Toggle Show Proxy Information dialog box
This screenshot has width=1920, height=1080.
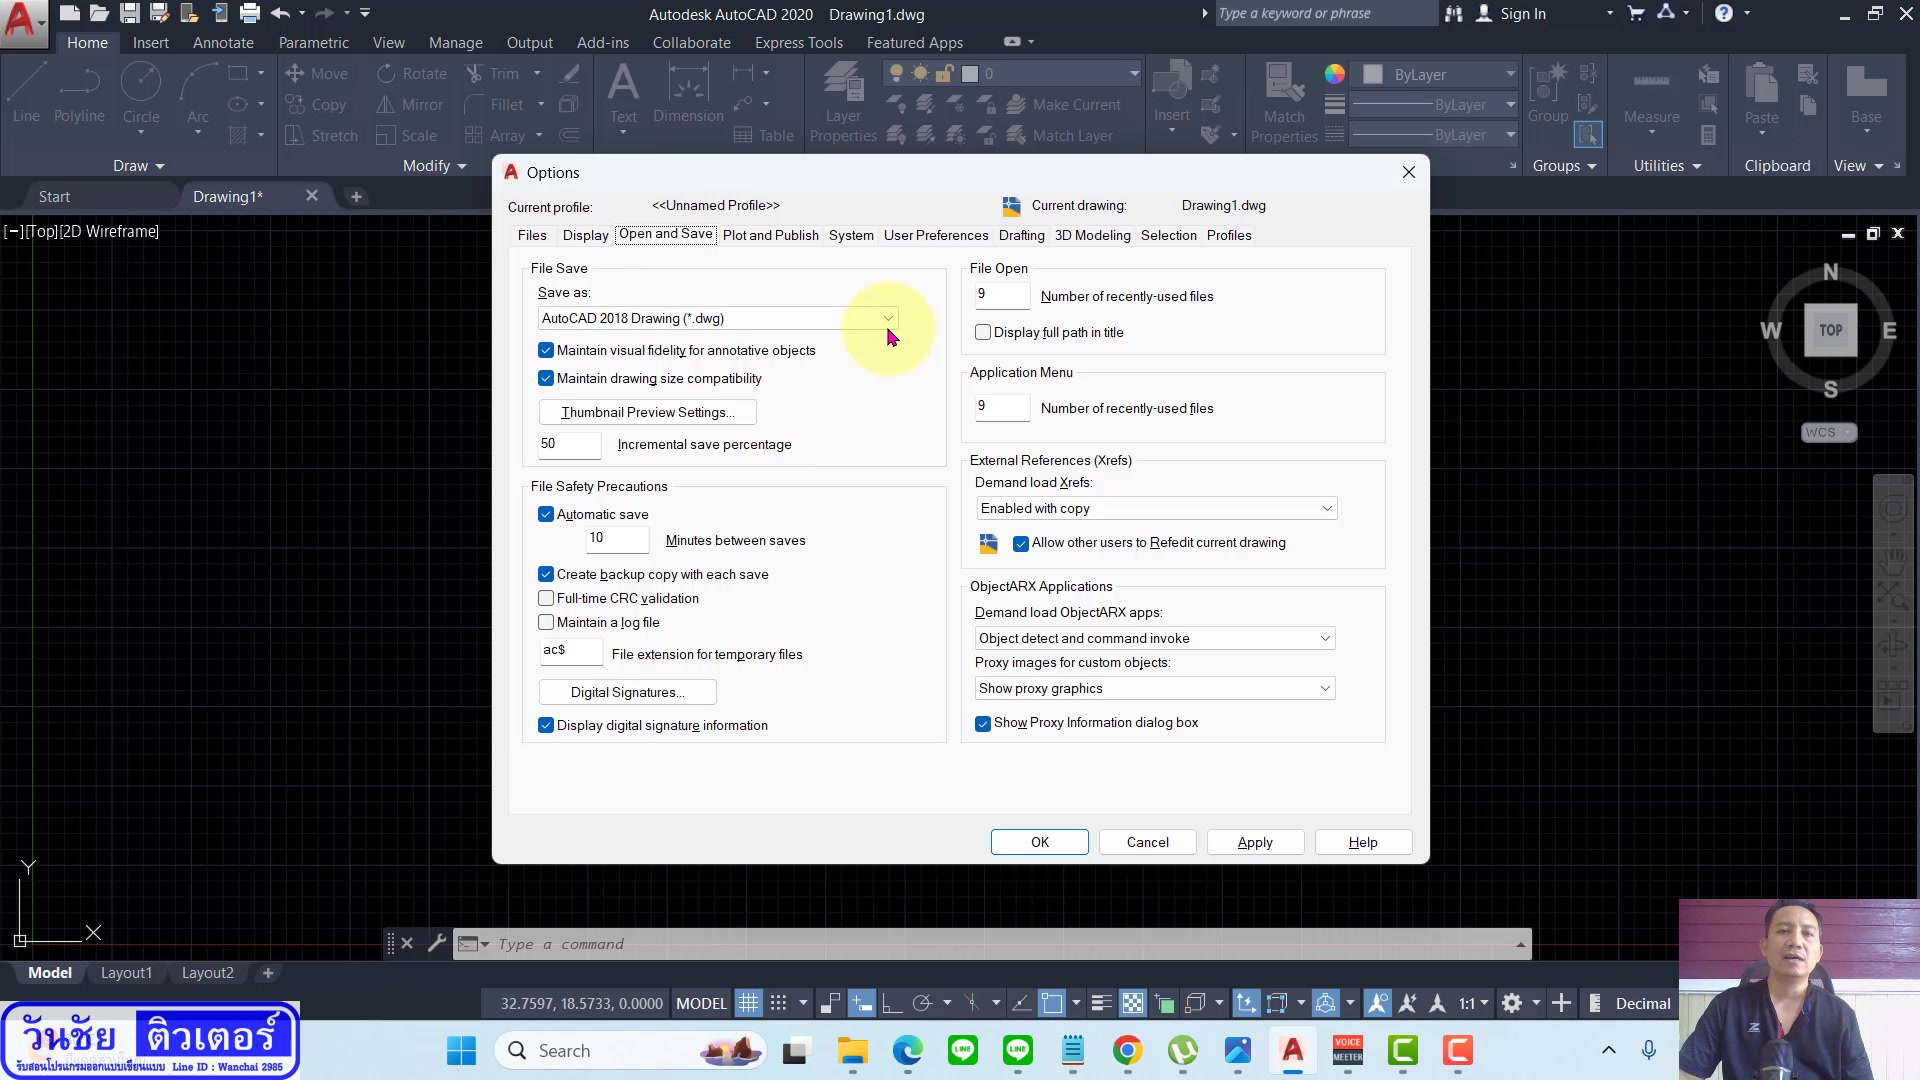(983, 722)
